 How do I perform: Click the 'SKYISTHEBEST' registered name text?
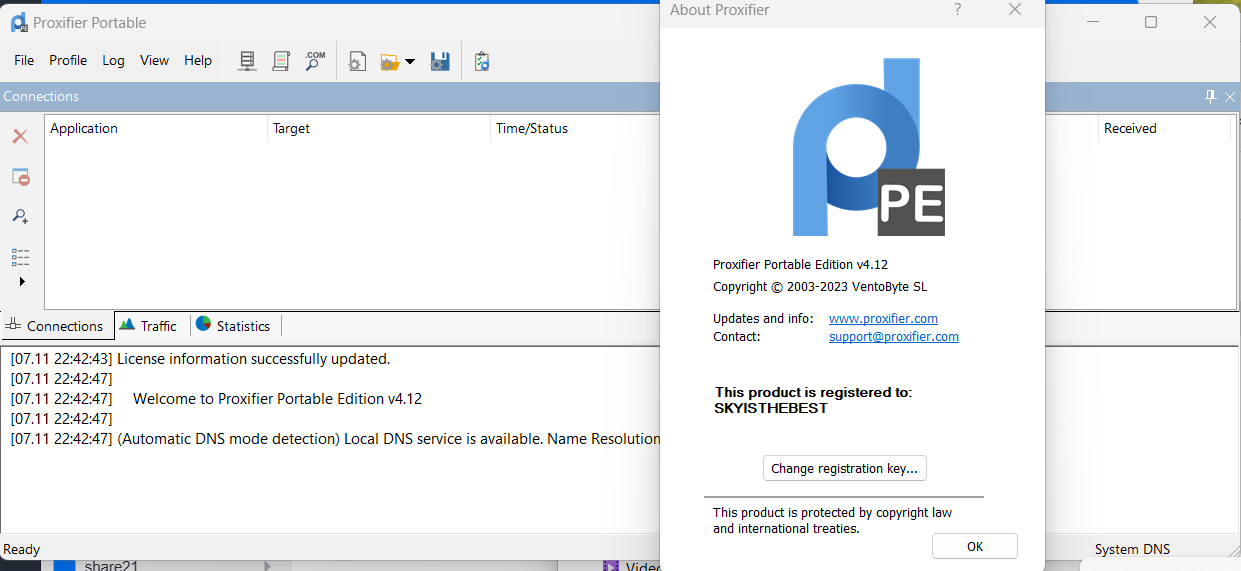pyautogui.click(x=771, y=408)
